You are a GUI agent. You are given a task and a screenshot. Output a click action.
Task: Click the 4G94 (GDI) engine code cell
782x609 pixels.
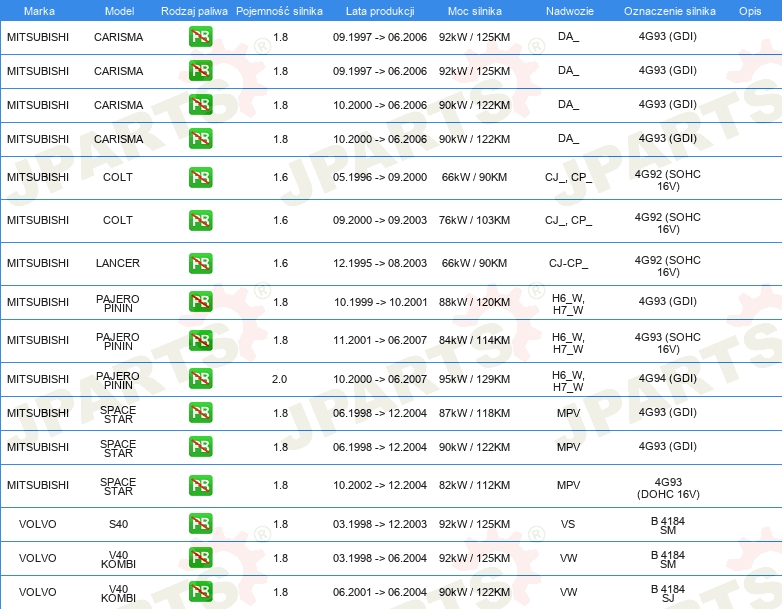click(667, 378)
